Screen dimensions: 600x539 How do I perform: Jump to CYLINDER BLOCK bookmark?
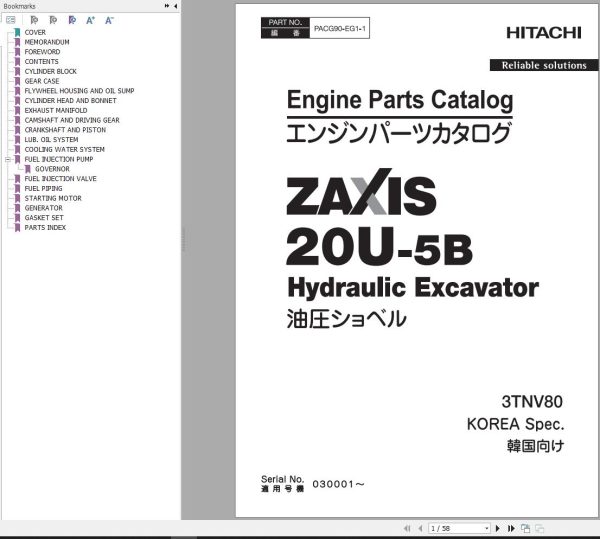(51, 72)
